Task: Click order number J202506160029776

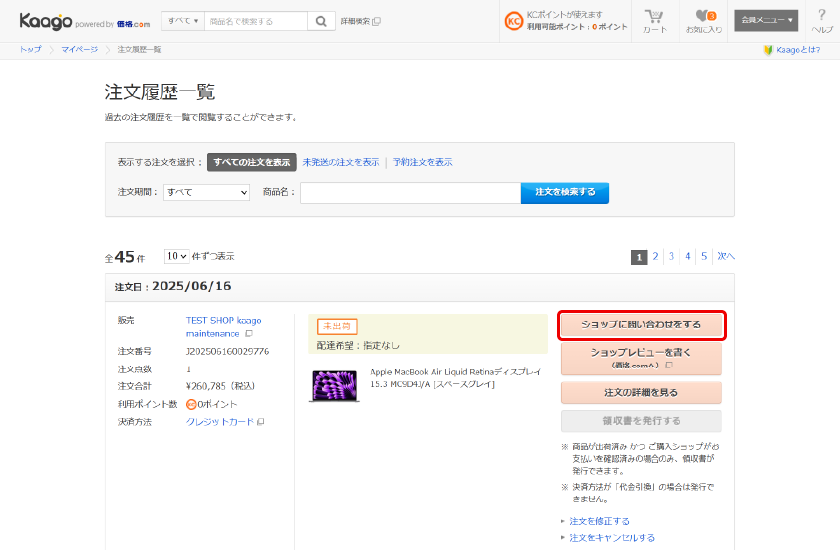Action: pyautogui.click(x=227, y=351)
